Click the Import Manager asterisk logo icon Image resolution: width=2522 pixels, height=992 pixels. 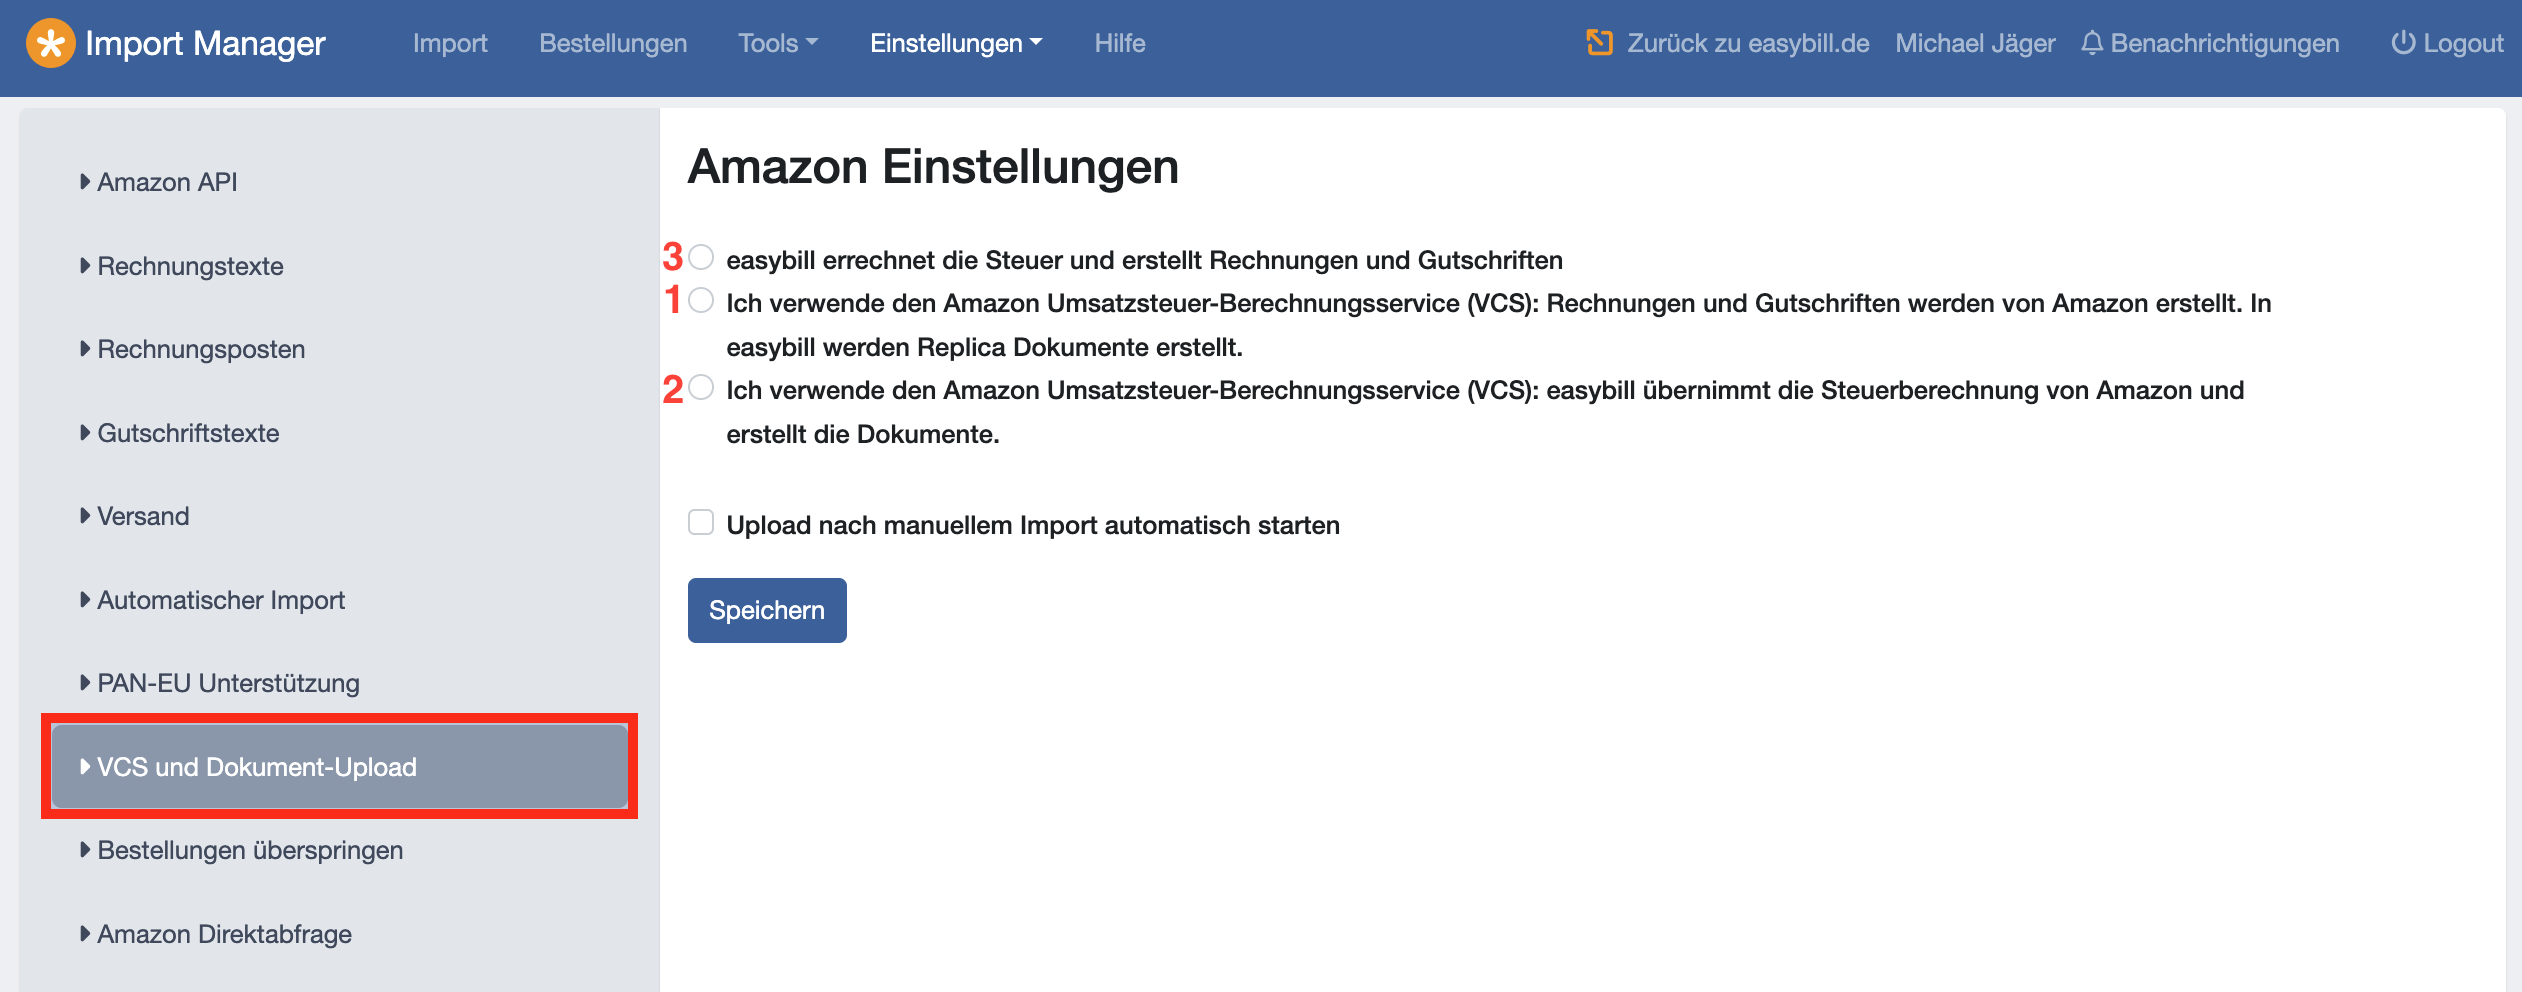click(50, 43)
